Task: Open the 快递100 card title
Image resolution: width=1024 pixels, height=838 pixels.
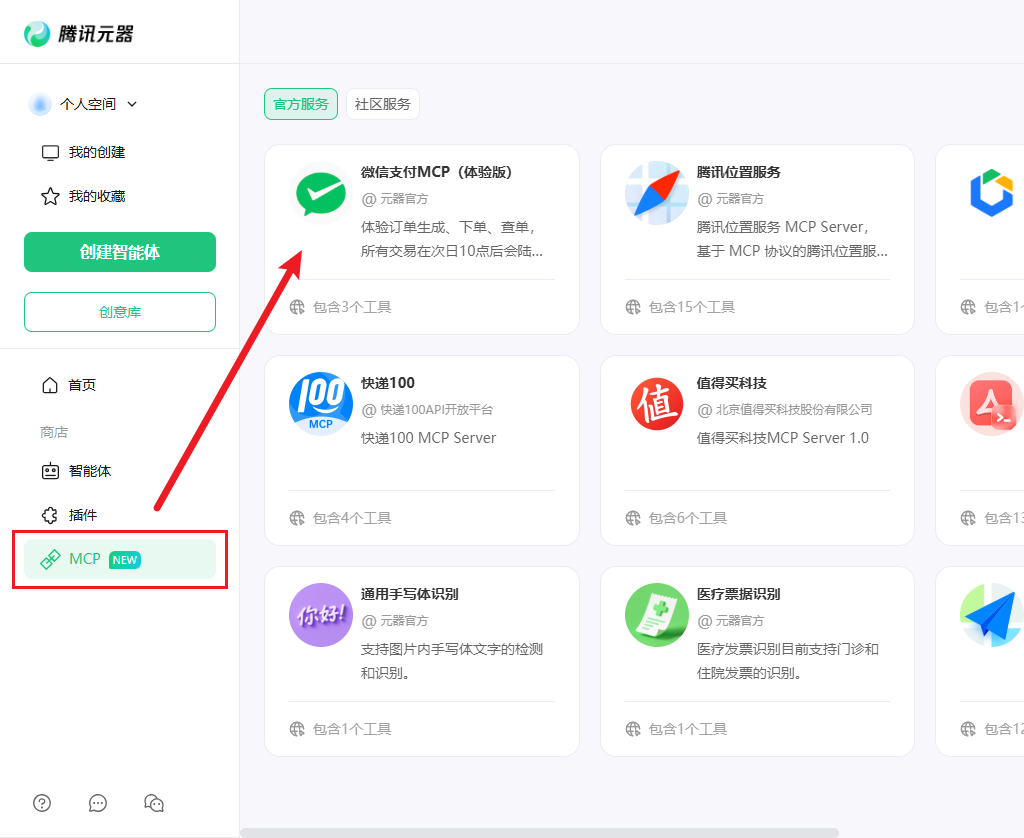Action: tap(388, 383)
